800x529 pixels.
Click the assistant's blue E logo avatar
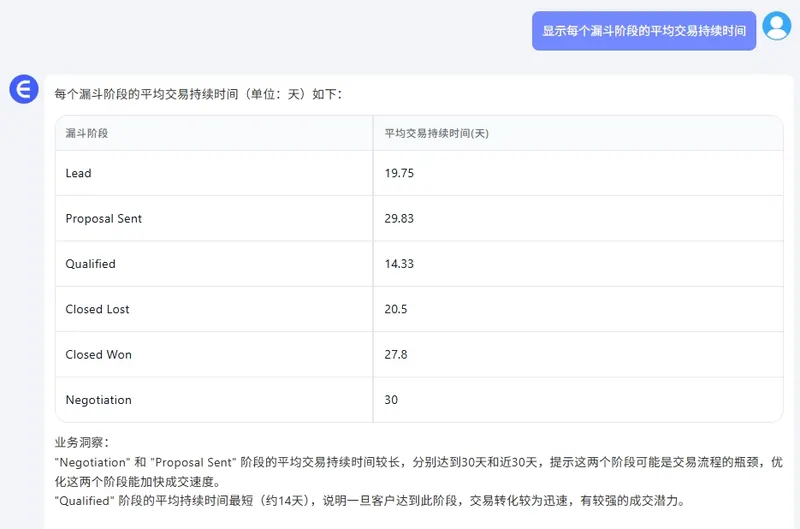24,89
